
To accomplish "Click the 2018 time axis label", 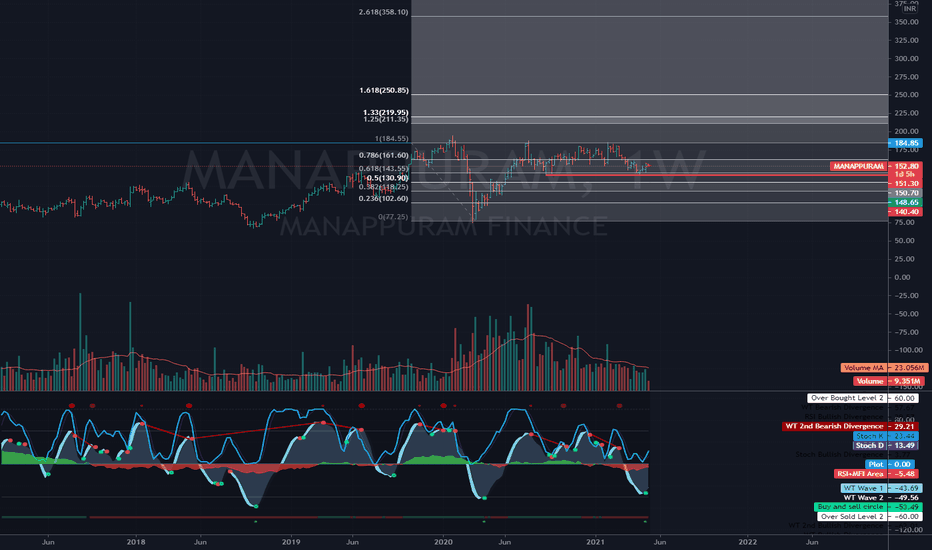I will (x=136, y=542).
